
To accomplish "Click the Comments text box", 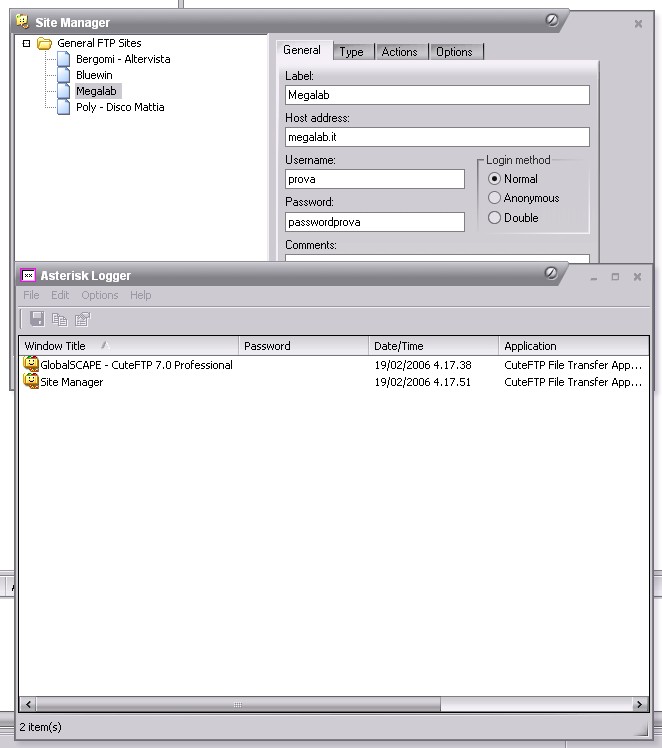I will tap(437, 258).
